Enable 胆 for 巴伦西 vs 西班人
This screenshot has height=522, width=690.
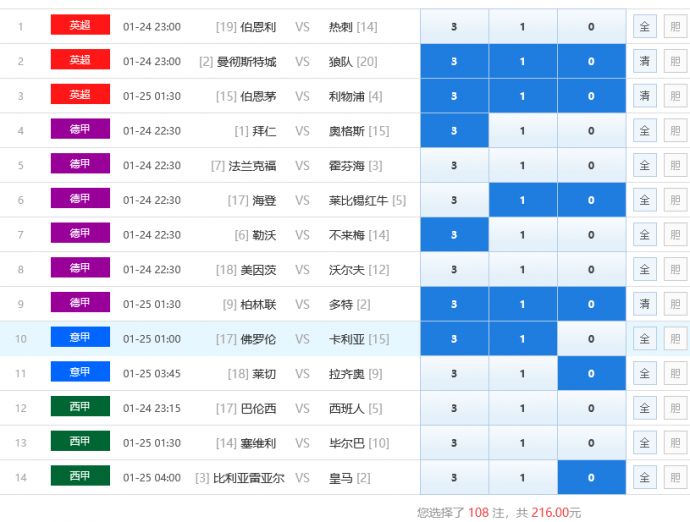point(675,408)
